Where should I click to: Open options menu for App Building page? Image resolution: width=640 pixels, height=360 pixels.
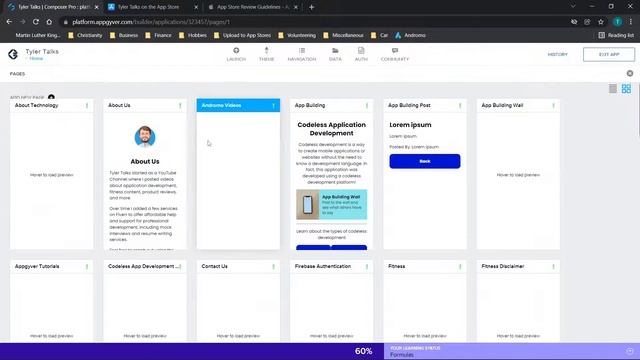[367, 105]
